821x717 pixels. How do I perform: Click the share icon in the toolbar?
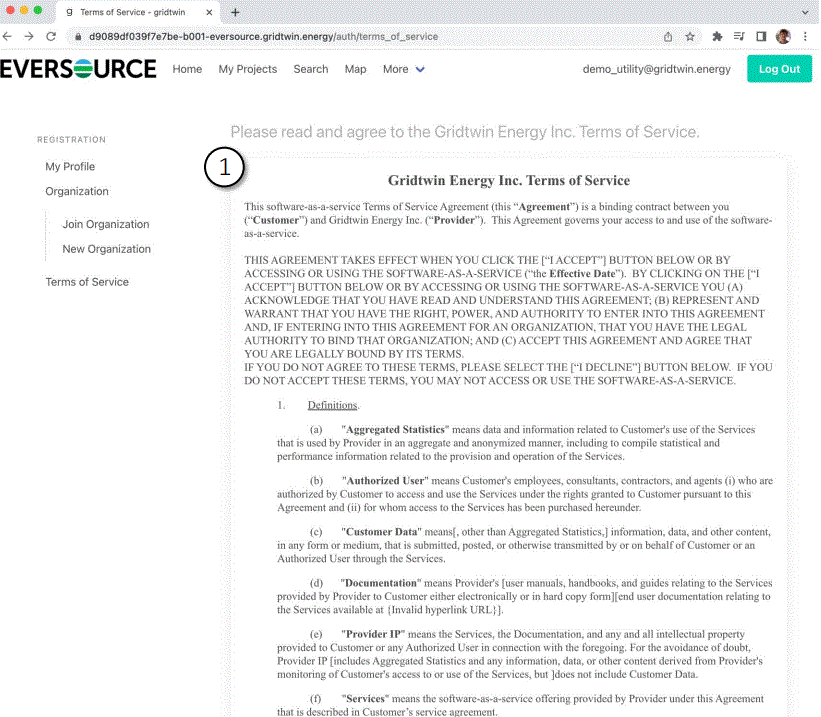tap(668, 36)
